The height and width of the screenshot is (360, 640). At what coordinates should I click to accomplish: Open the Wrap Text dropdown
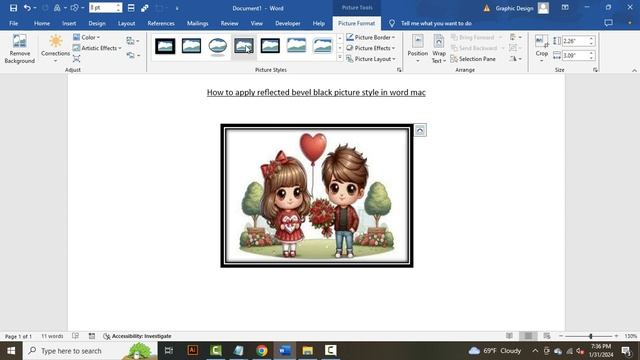(439, 49)
